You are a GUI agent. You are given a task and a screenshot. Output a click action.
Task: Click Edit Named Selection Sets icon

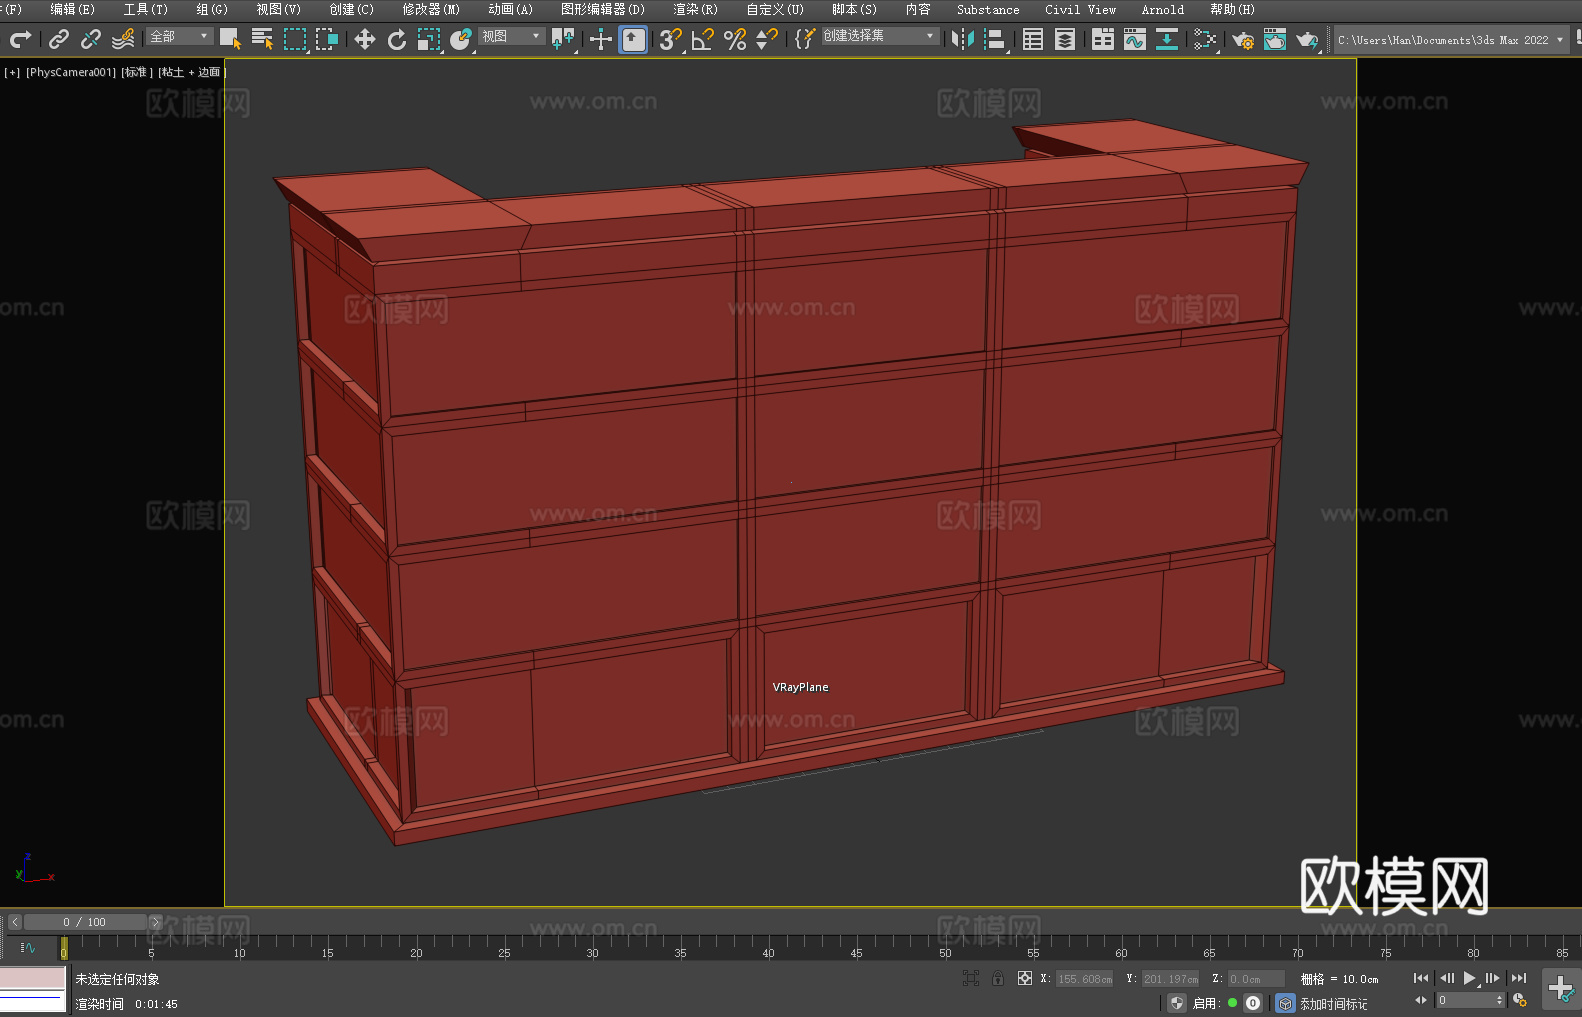(x=805, y=39)
